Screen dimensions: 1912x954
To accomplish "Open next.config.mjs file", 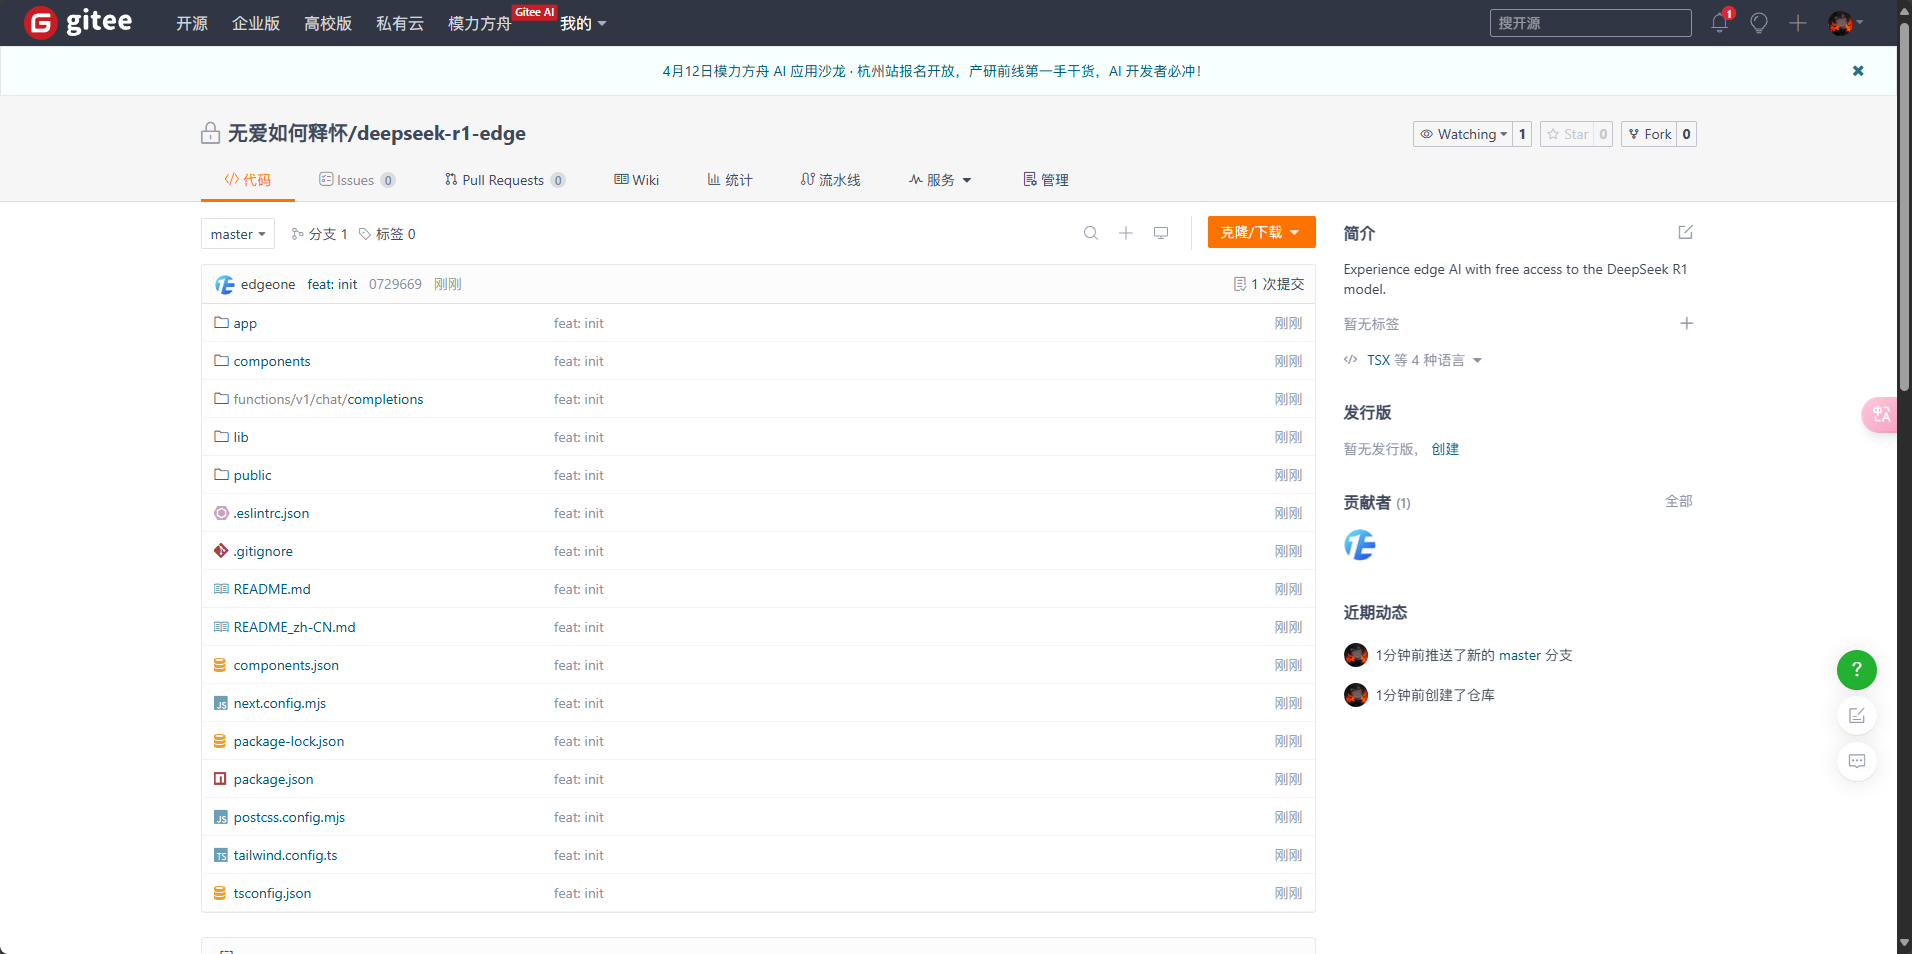I will pyautogui.click(x=280, y=703).
